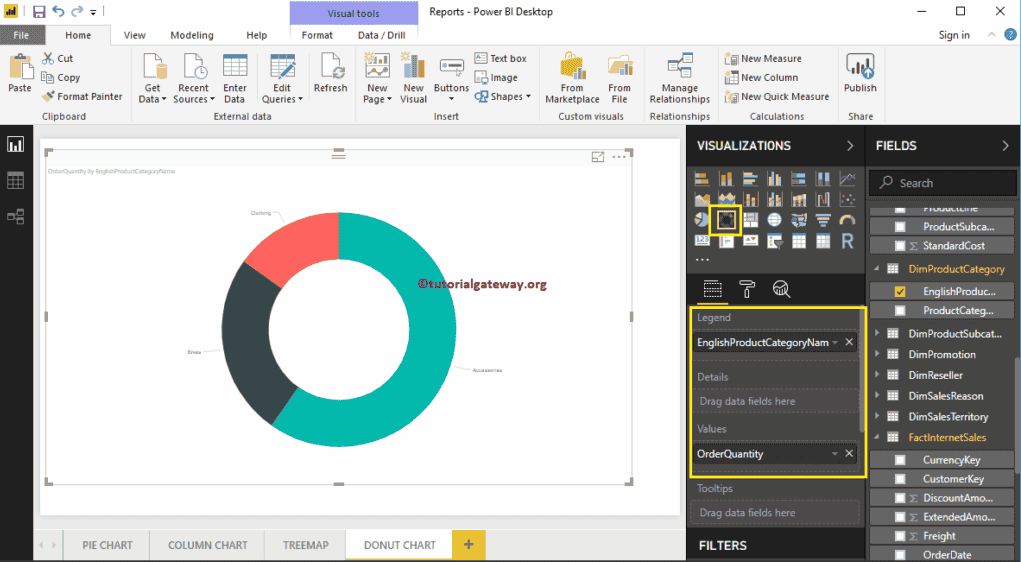Click the Undo arrow in title bar
The image size is (1021, 562).
point(59,11)
